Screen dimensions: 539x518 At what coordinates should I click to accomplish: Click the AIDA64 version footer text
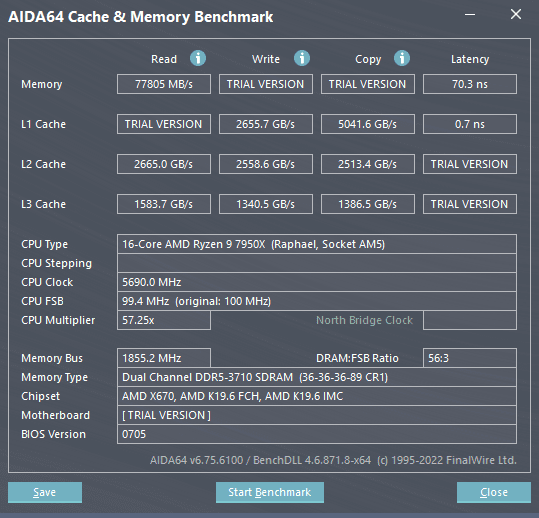[333, 460]
